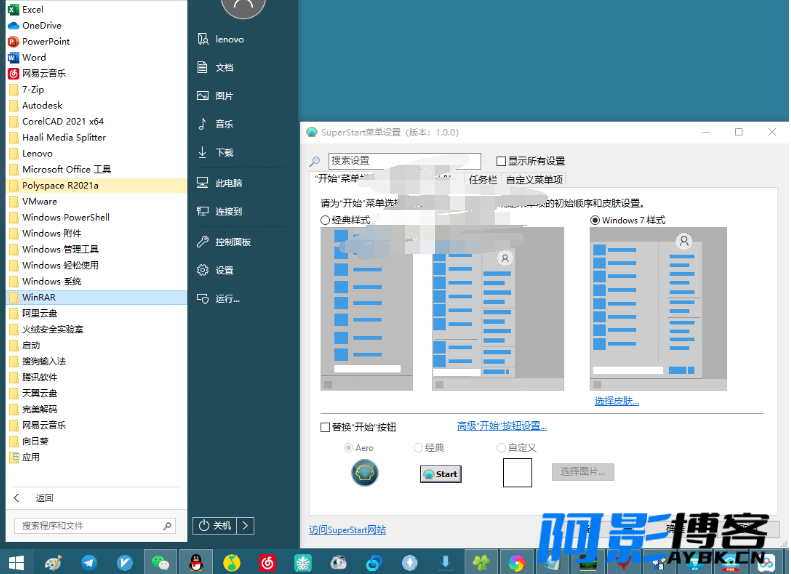Click the search icon in start menu search box
Image resolution: width=791 pixels, height=574 pixels.
coord(167,526)
